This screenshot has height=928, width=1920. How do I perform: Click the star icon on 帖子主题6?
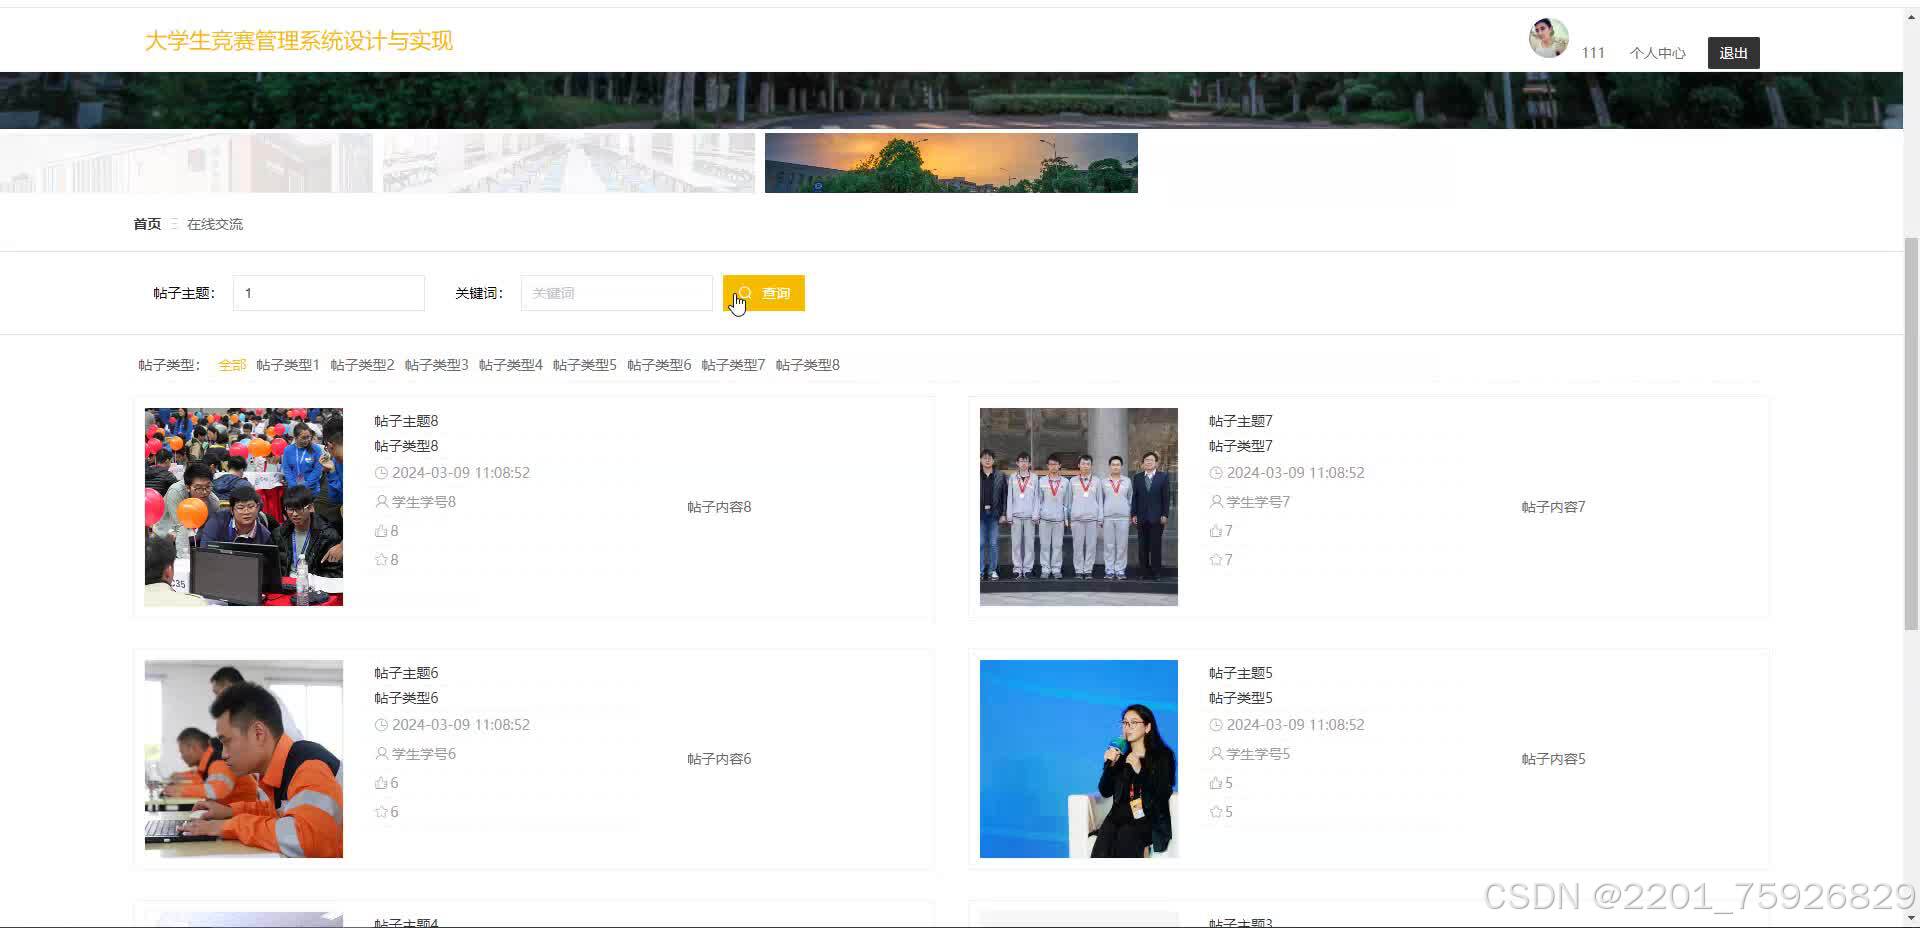[x=383, y=812]
